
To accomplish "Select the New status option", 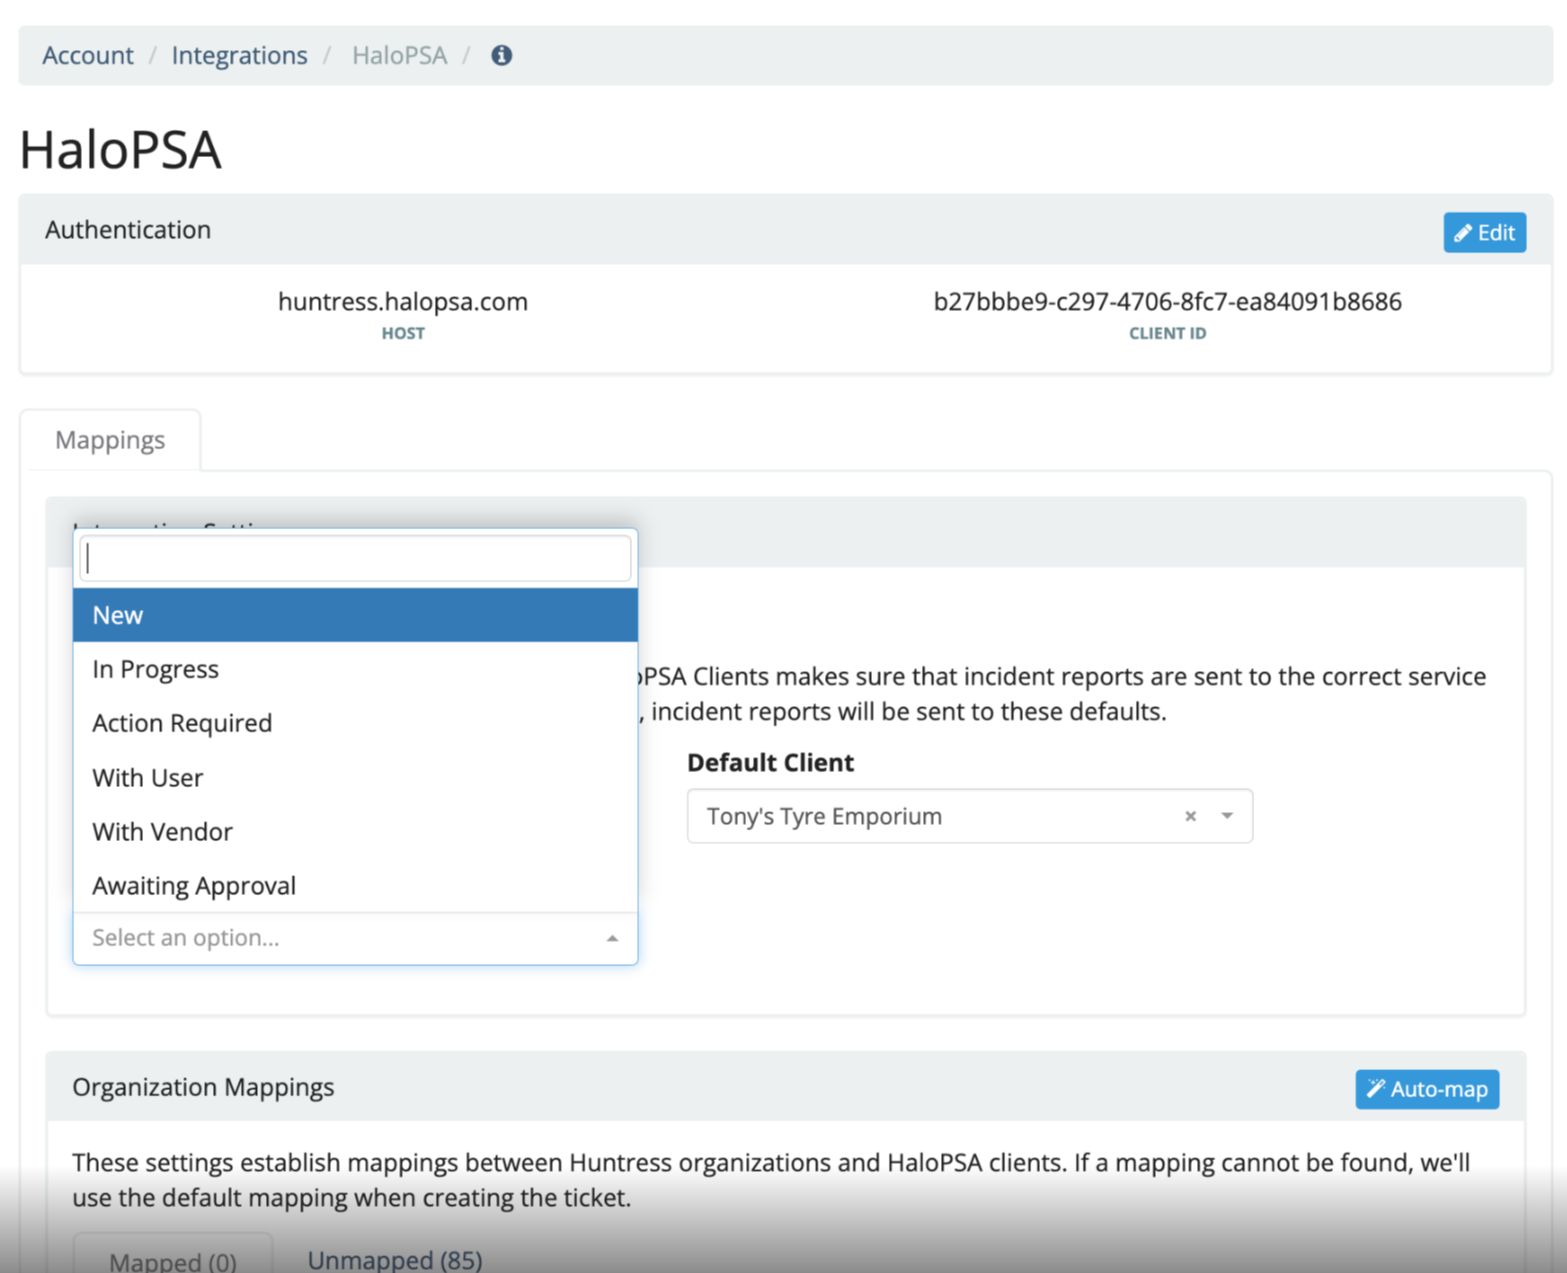I will click(x=355, y=615).
